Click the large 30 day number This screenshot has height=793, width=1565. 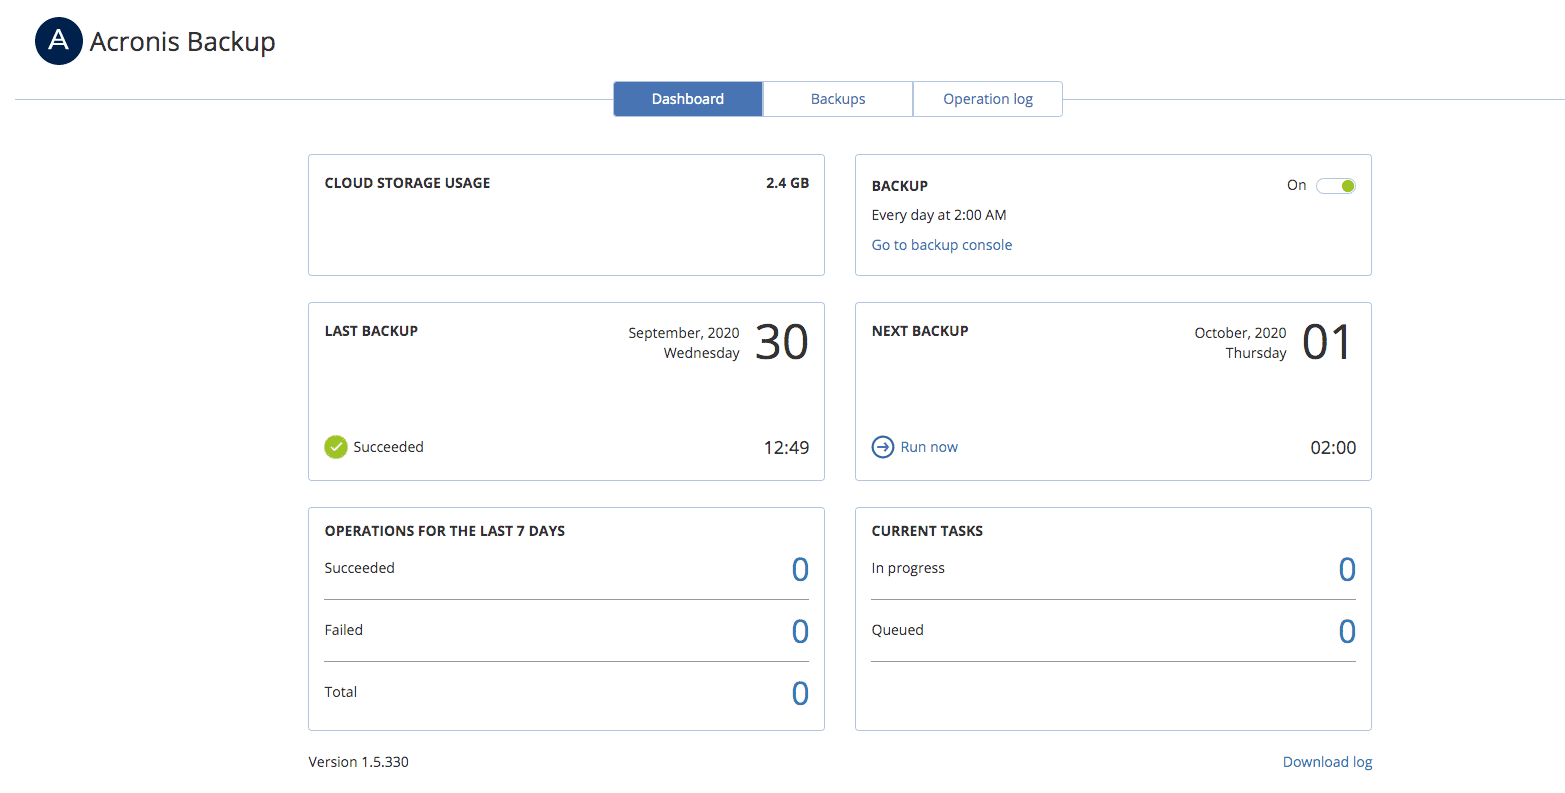click(782, 343)
